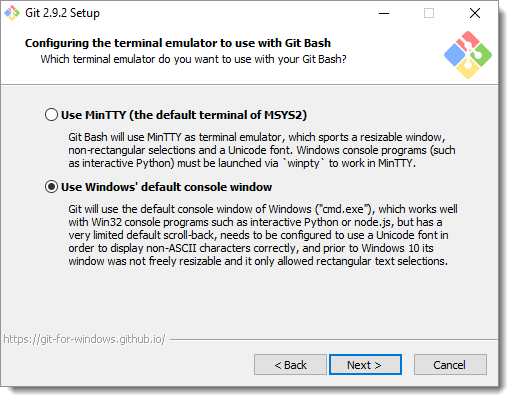The image size is (514, 402).
Task: Click the large Git logo in the header
Action: pos(468,55)
